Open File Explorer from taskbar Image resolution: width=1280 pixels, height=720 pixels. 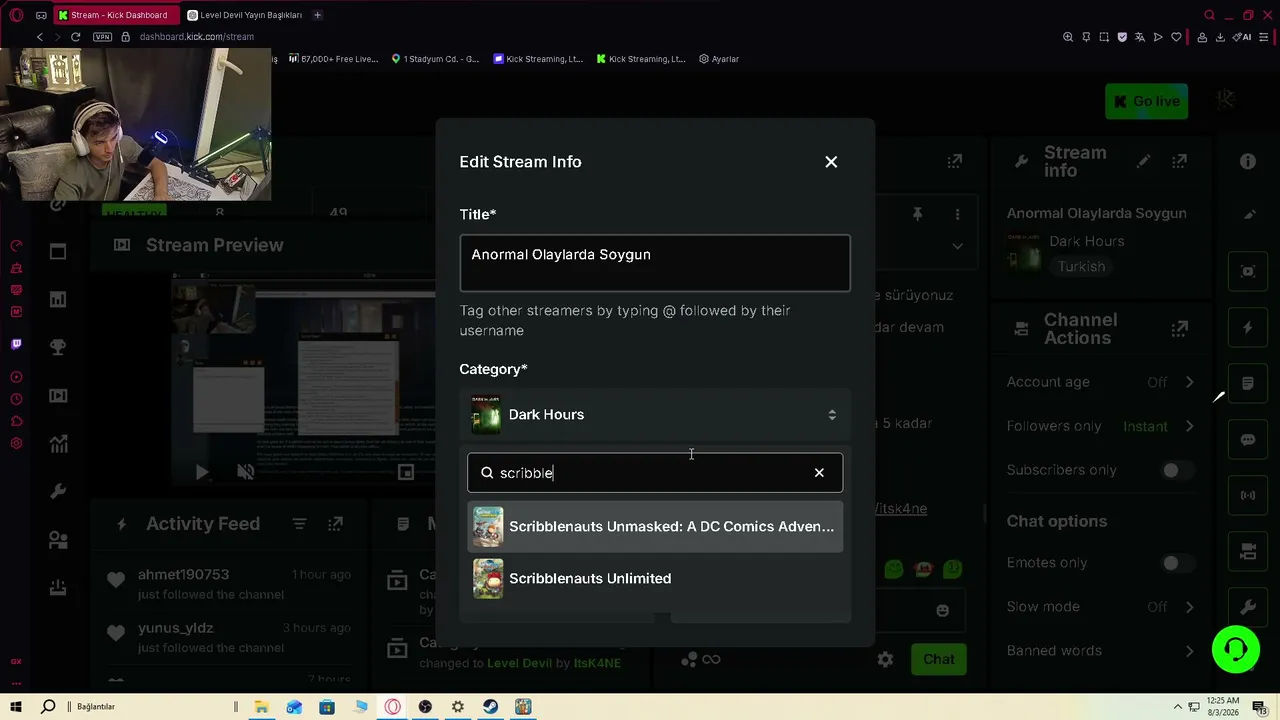(261, 707)
